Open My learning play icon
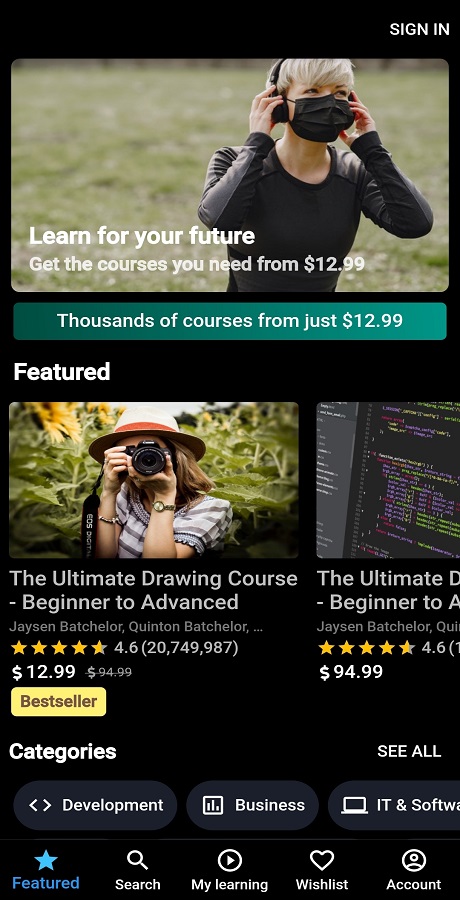The height and width of the screenshot is (900, 460). 230,860
